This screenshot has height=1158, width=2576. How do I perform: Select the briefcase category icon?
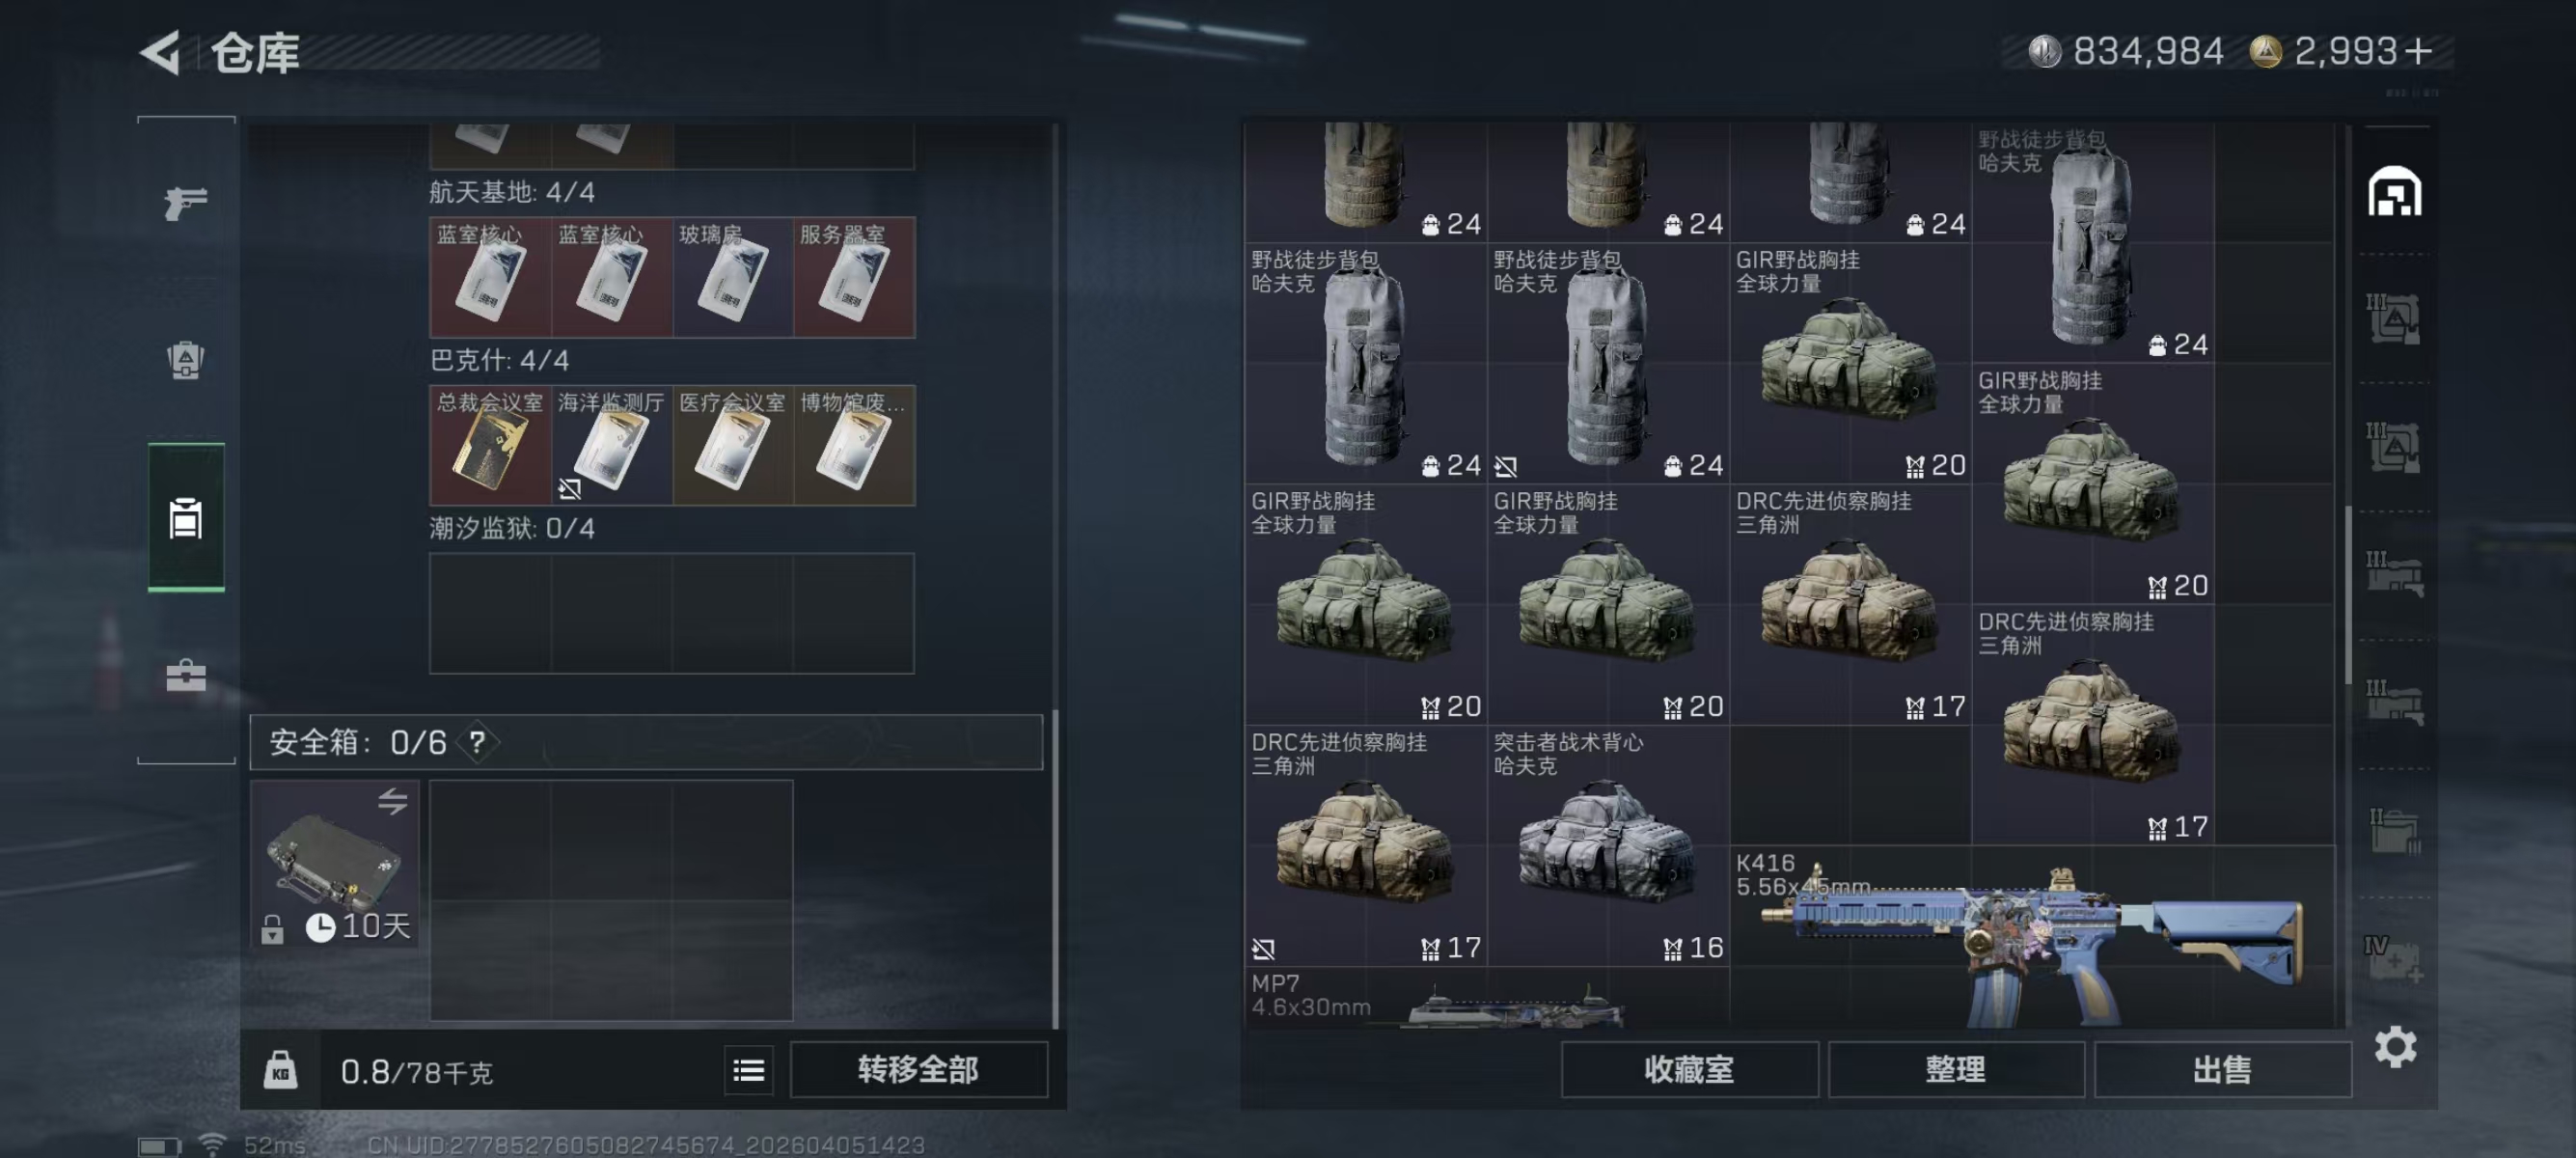[186, 675]
